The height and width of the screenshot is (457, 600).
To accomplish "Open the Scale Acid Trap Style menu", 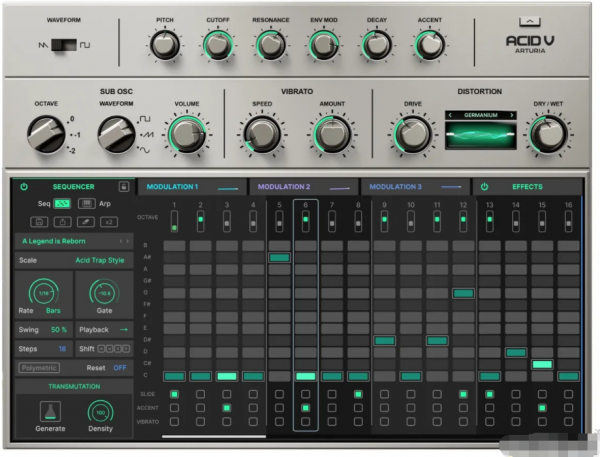I will 100,260.
